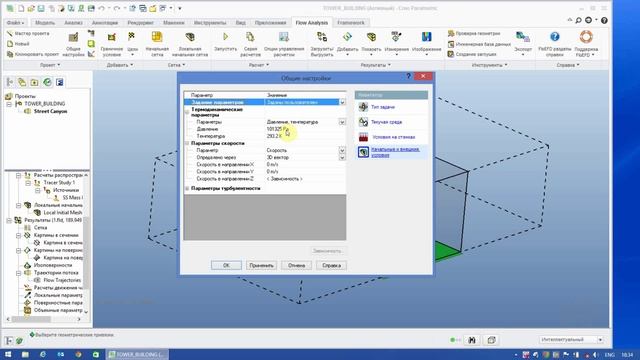The width and height of the screenshot is (640, 360).
Task: Select Тип задачи in navigator
Action: (x=377, y=107)
